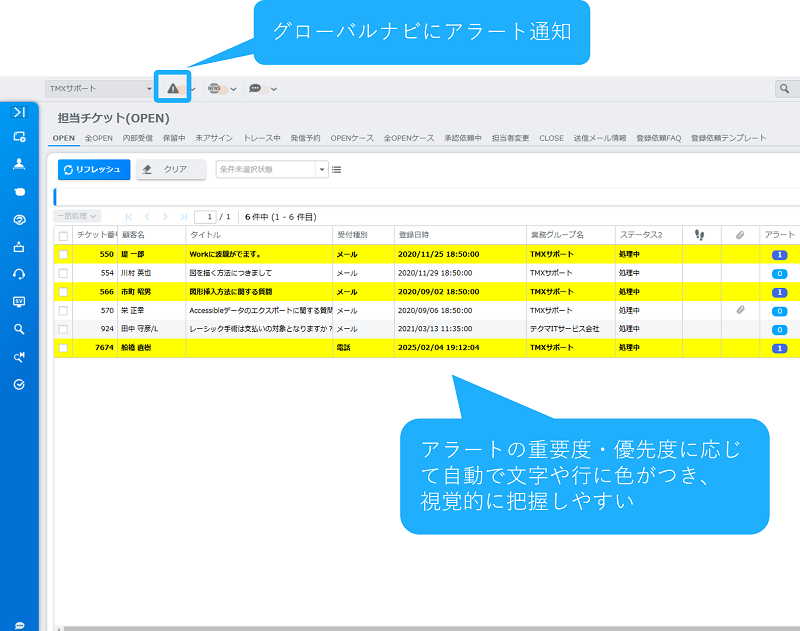Open the 一括処理 bulk action dropdown
This screenshot has height=631, width=800.
pyautogui.click(x=78, y=216)
